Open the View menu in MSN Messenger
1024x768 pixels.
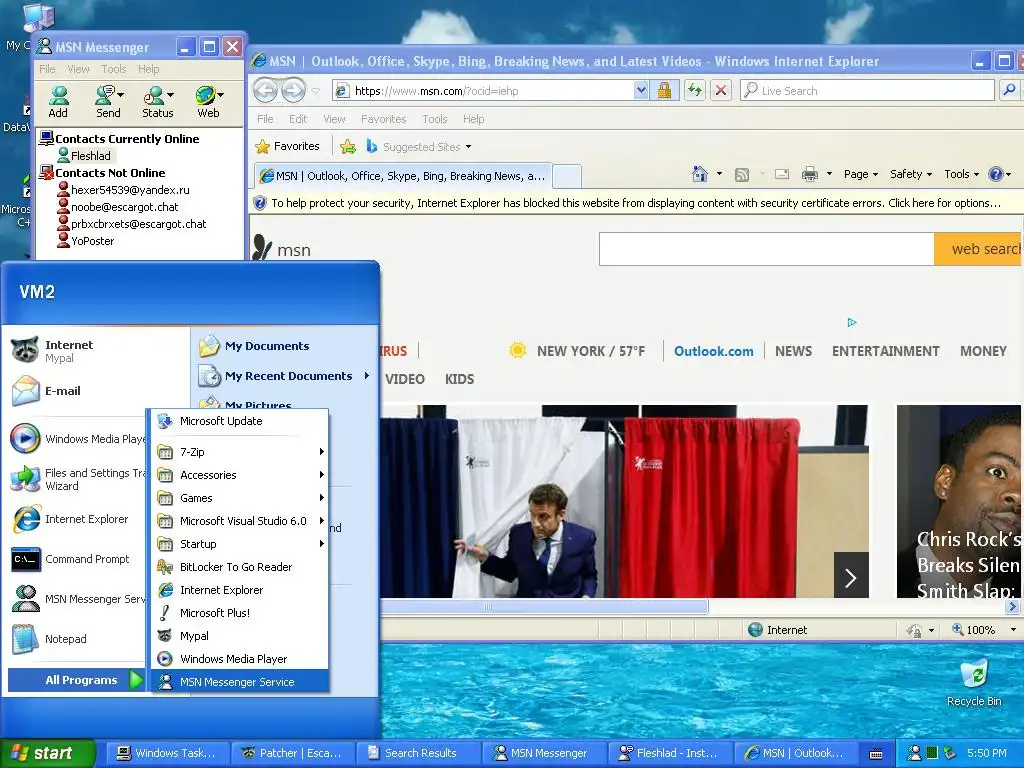click(x=78, y=69)
